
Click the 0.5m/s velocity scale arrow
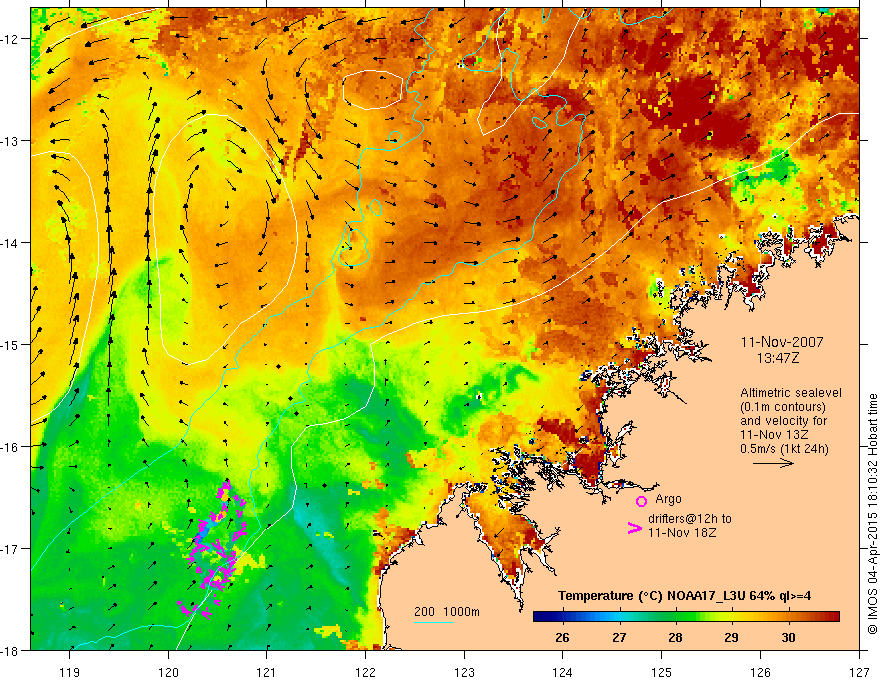pos(773,463)
